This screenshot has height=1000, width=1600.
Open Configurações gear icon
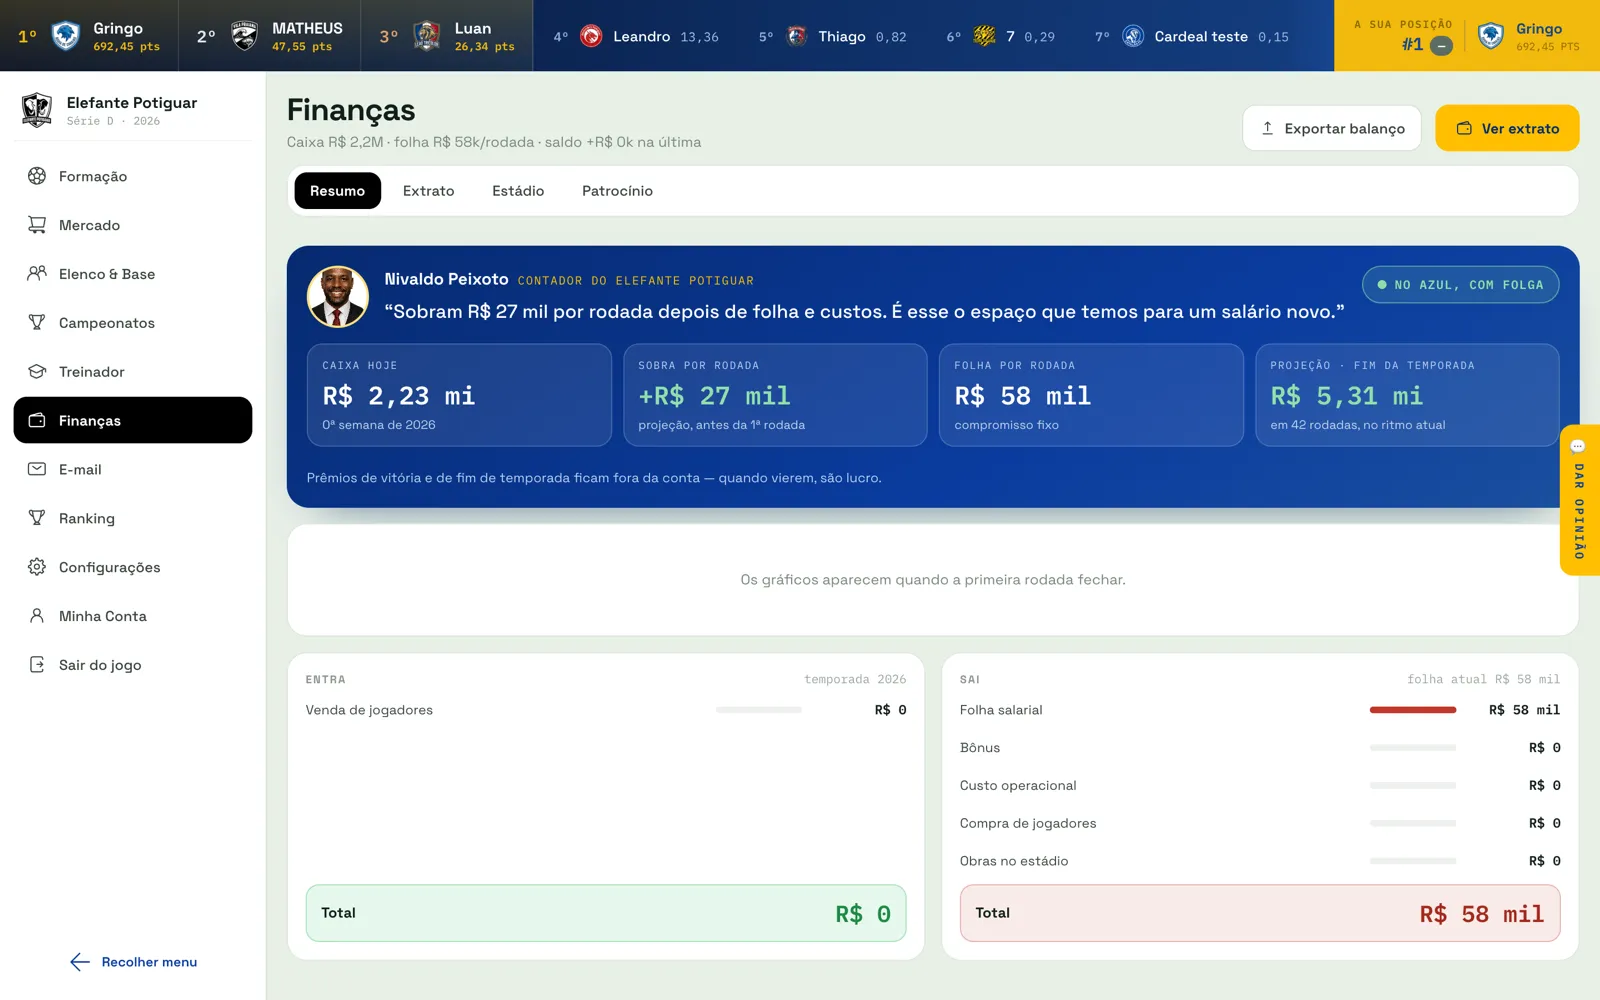(37, 567)
